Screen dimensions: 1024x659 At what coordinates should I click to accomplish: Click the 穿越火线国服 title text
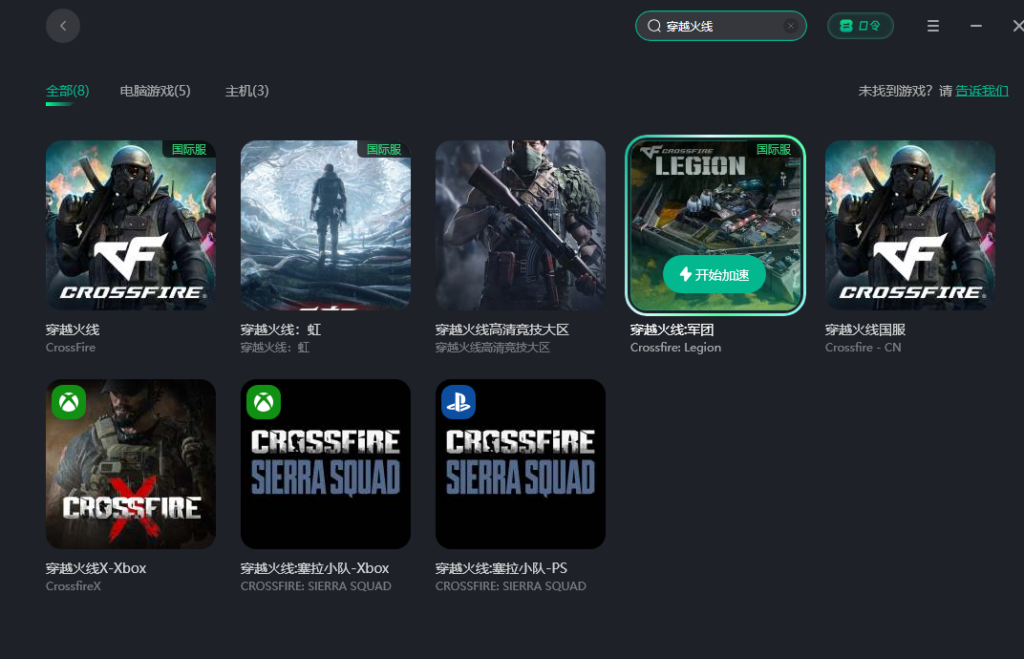coord(865,330)
